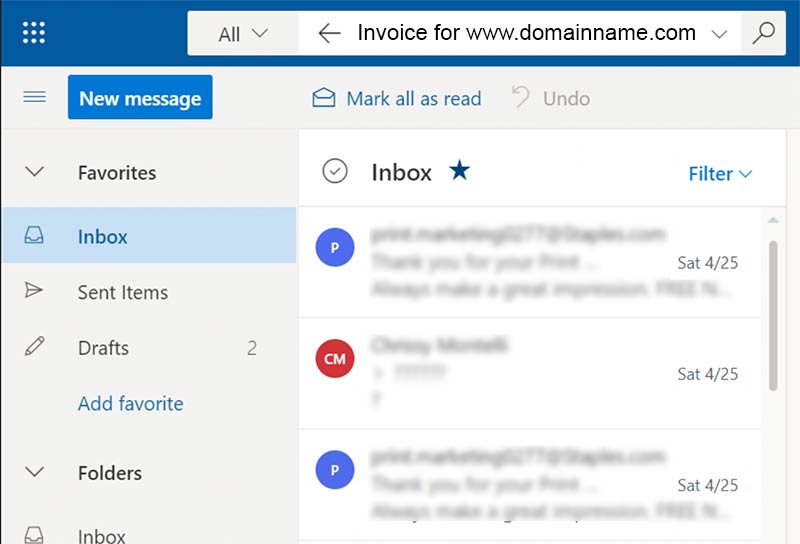This screenshot has width=800, height=544.
Task: Toggle the hamburger navigation pane icon
Action: pos(34,98)
